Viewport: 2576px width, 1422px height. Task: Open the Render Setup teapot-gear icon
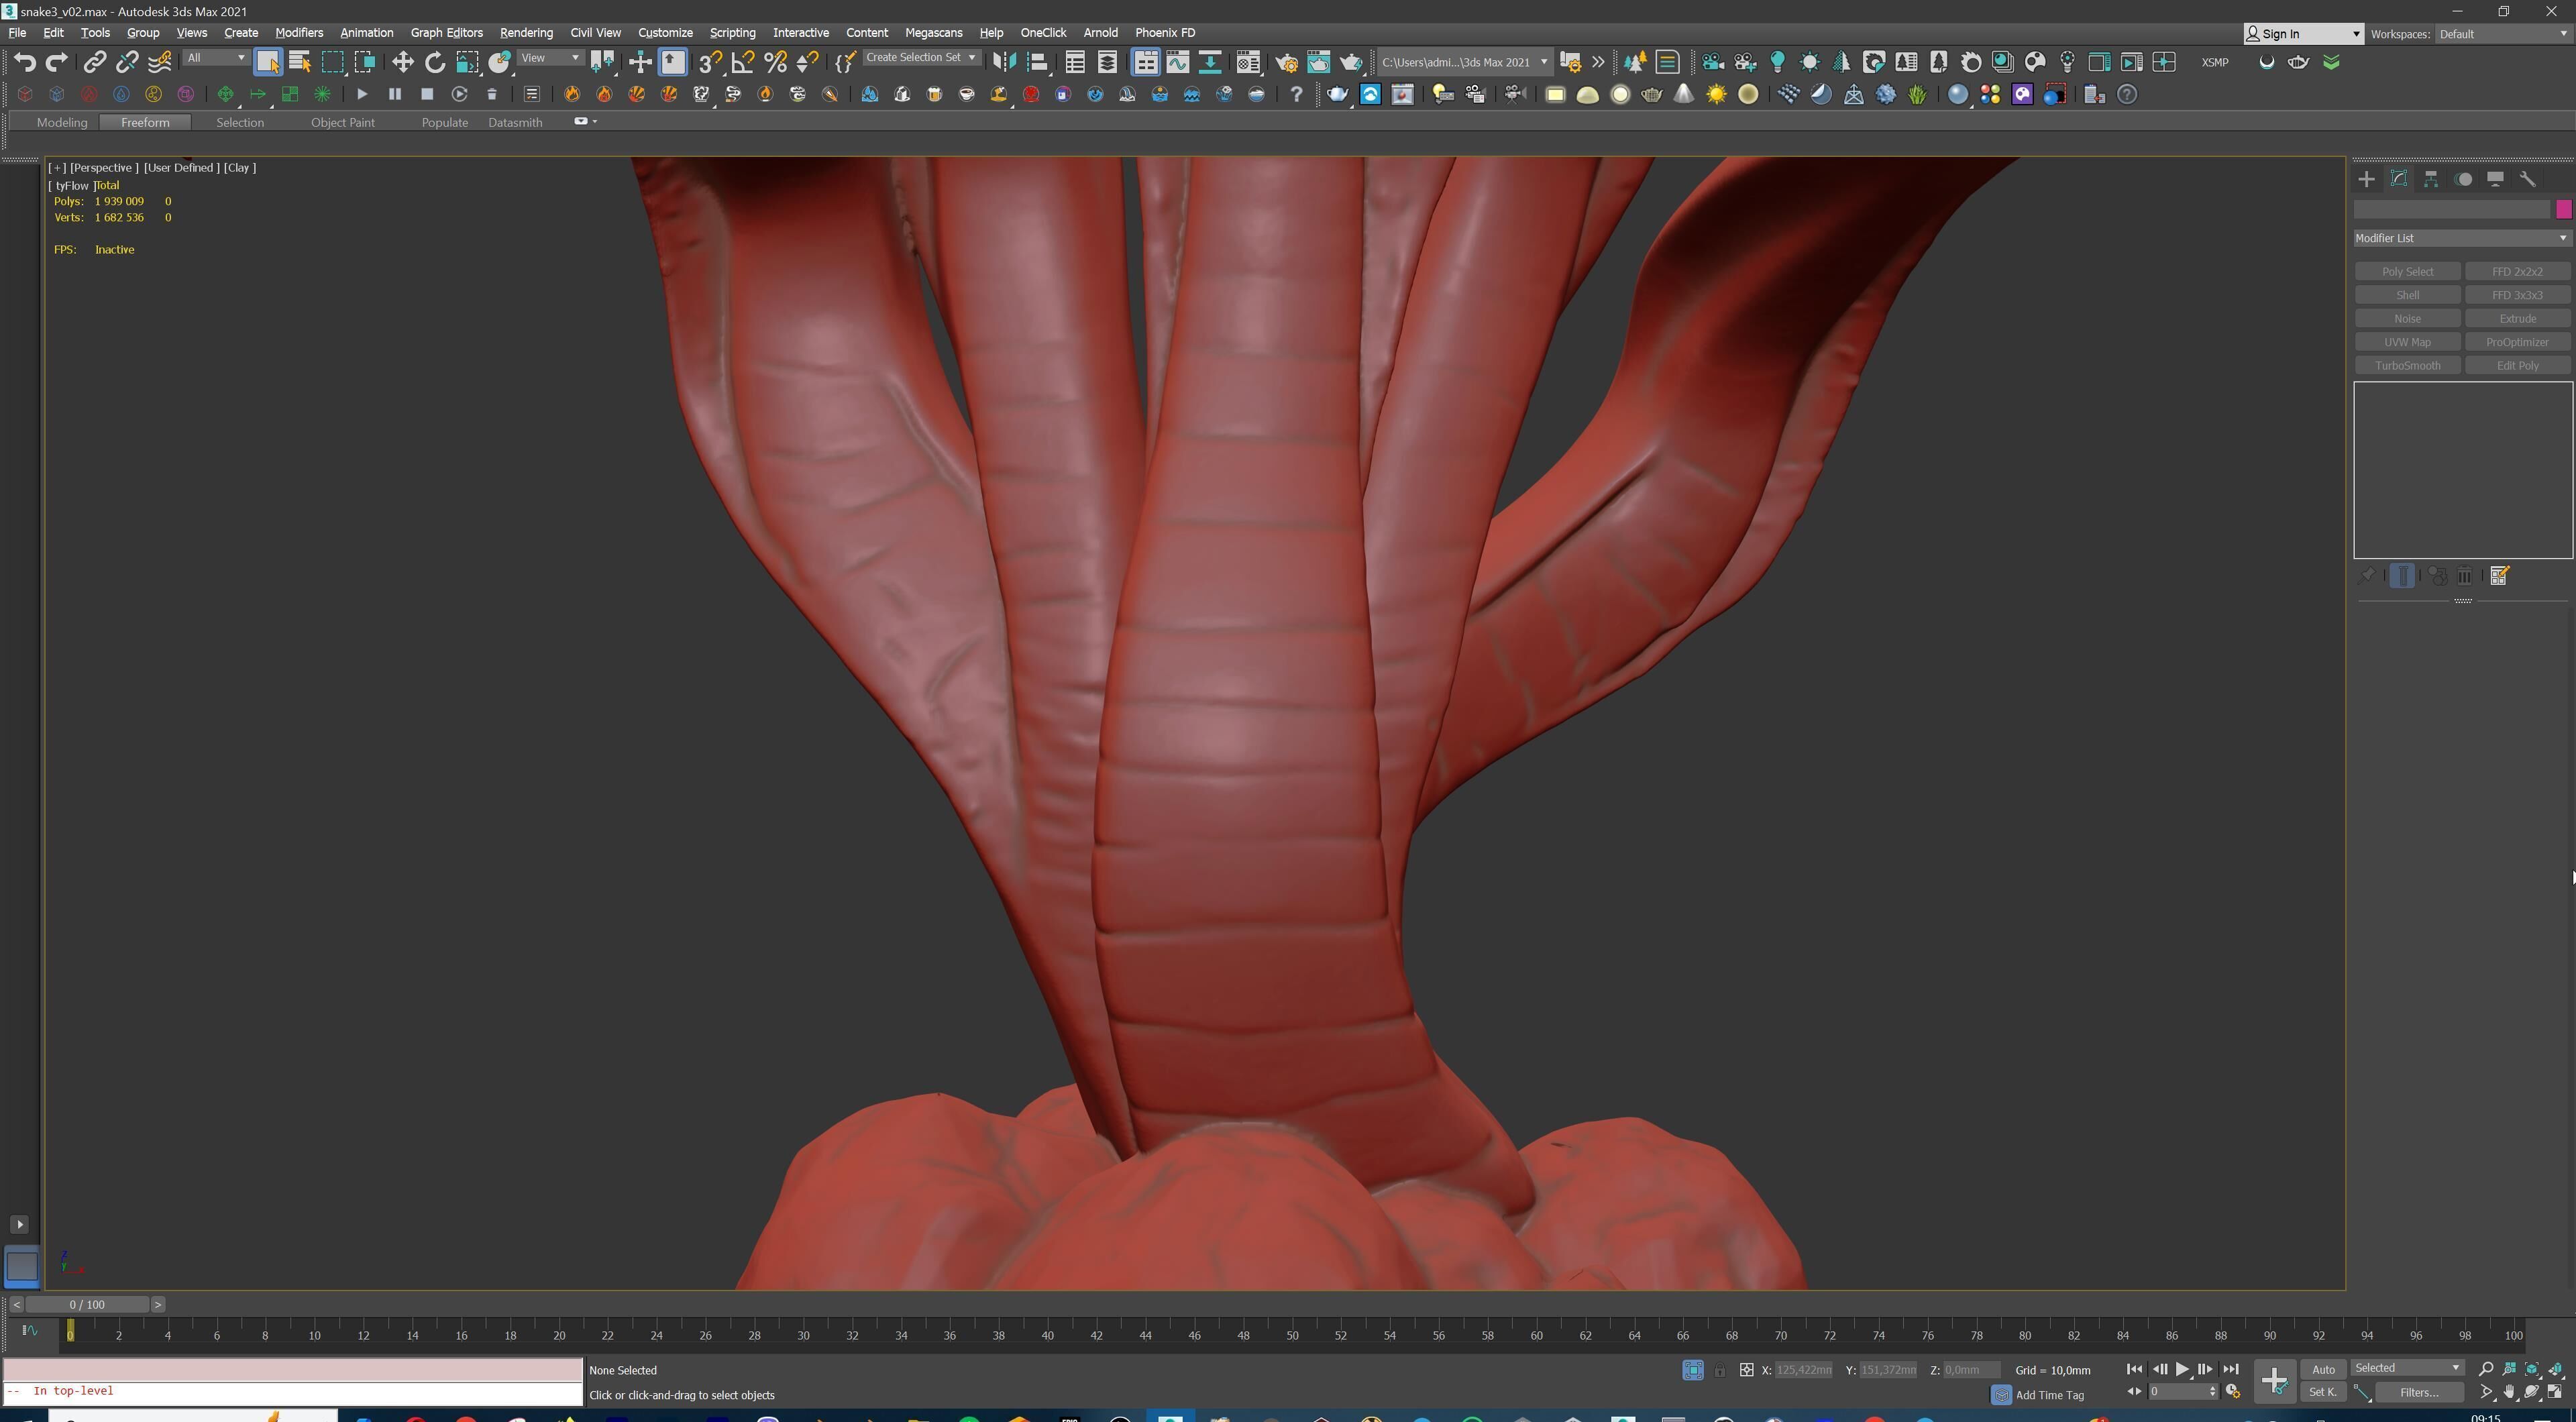[1286, 62]
